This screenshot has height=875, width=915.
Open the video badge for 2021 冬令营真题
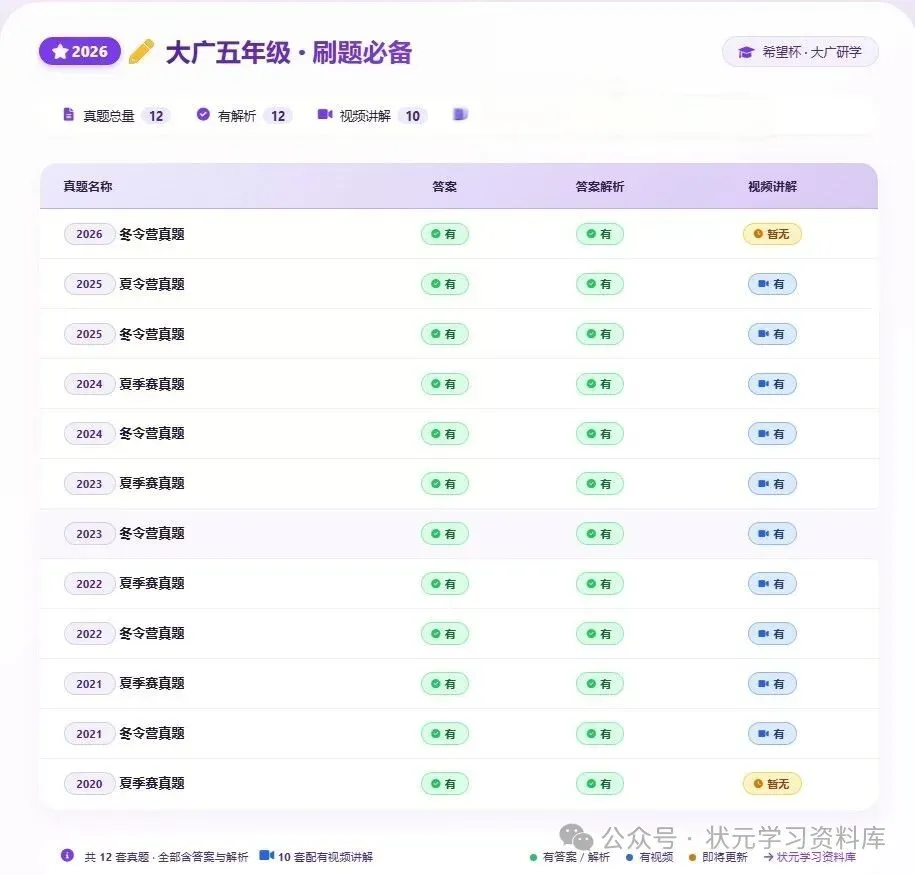pyautogui.click(x=772, y=734)
